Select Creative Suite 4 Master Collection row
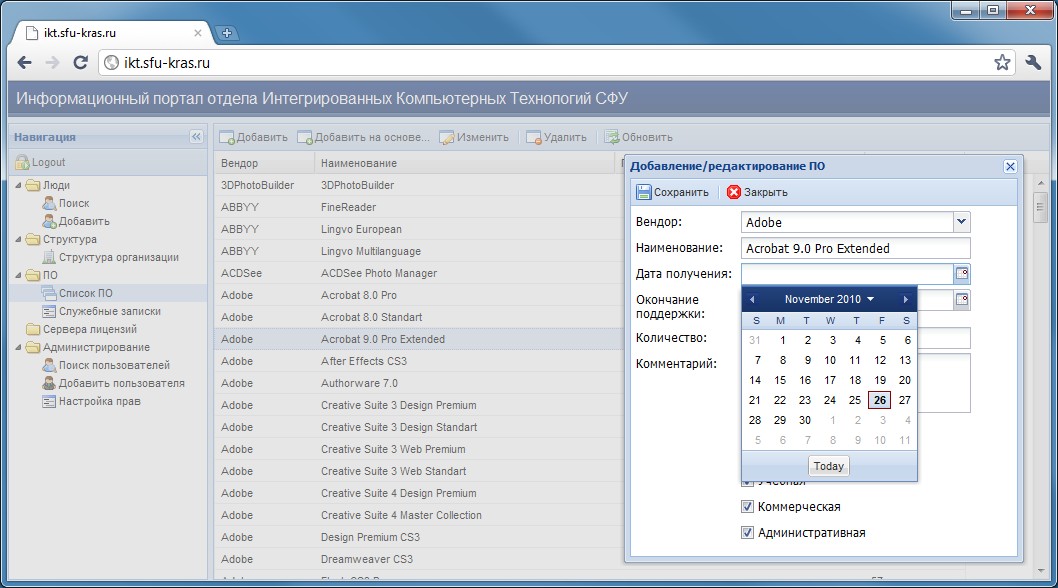Viewport: 1058px width, 588px height. tap(419, 515)
